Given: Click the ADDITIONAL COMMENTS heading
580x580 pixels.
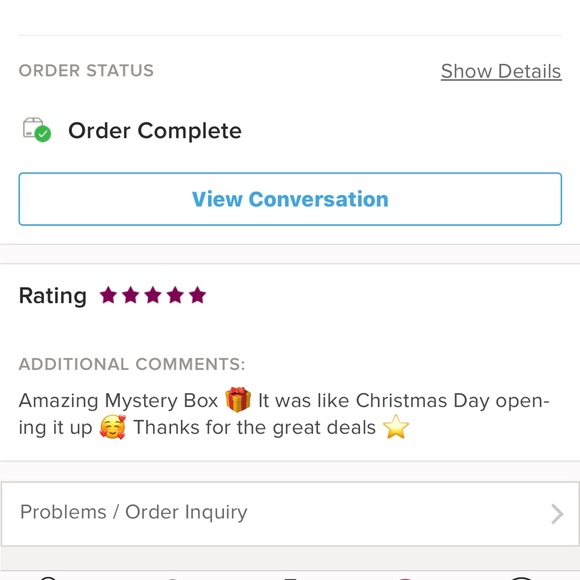Looking at the screenshot, I should [x=132, y=364].
